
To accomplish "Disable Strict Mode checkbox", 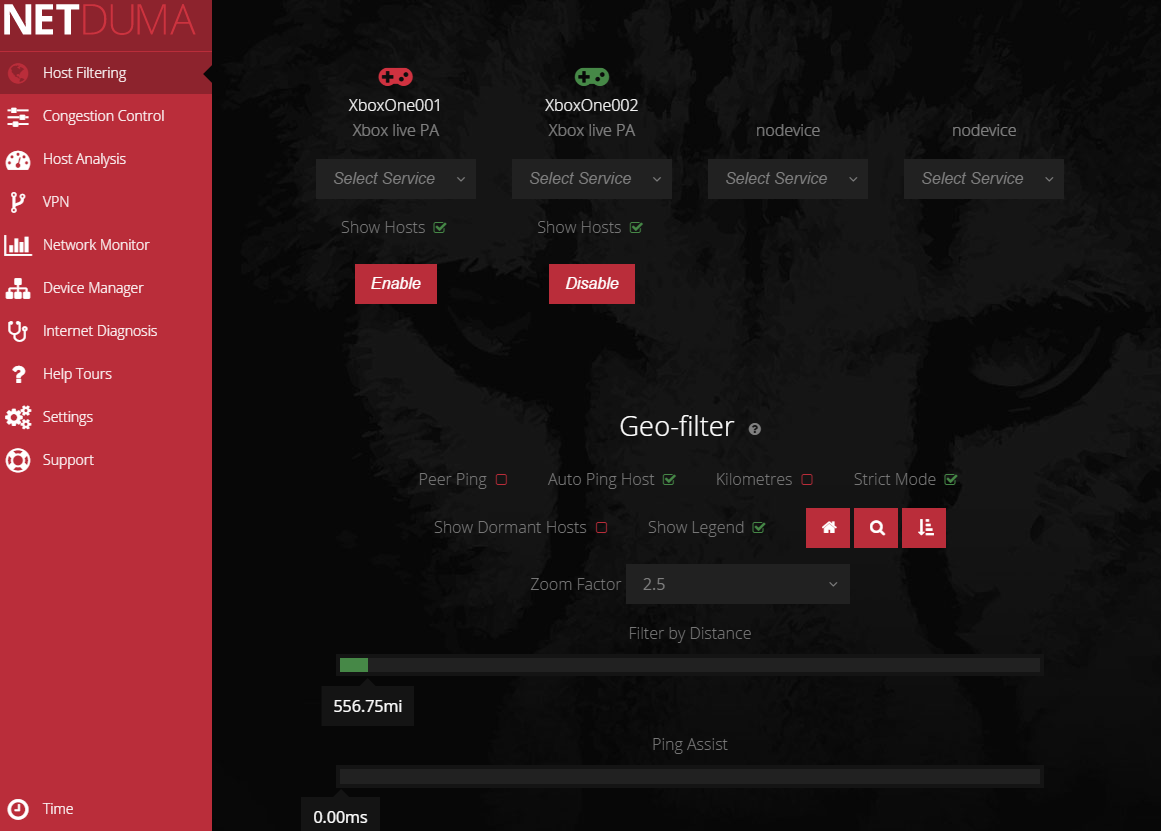I will pyautogui.click(x=951, y=479).
